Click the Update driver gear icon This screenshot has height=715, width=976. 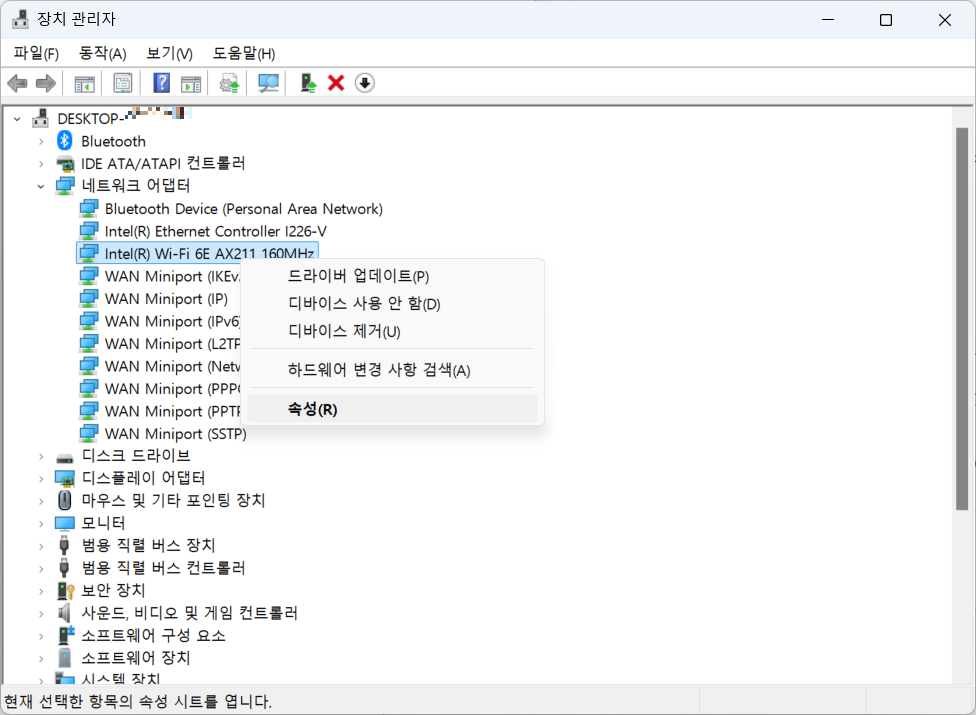pos(229,83)
